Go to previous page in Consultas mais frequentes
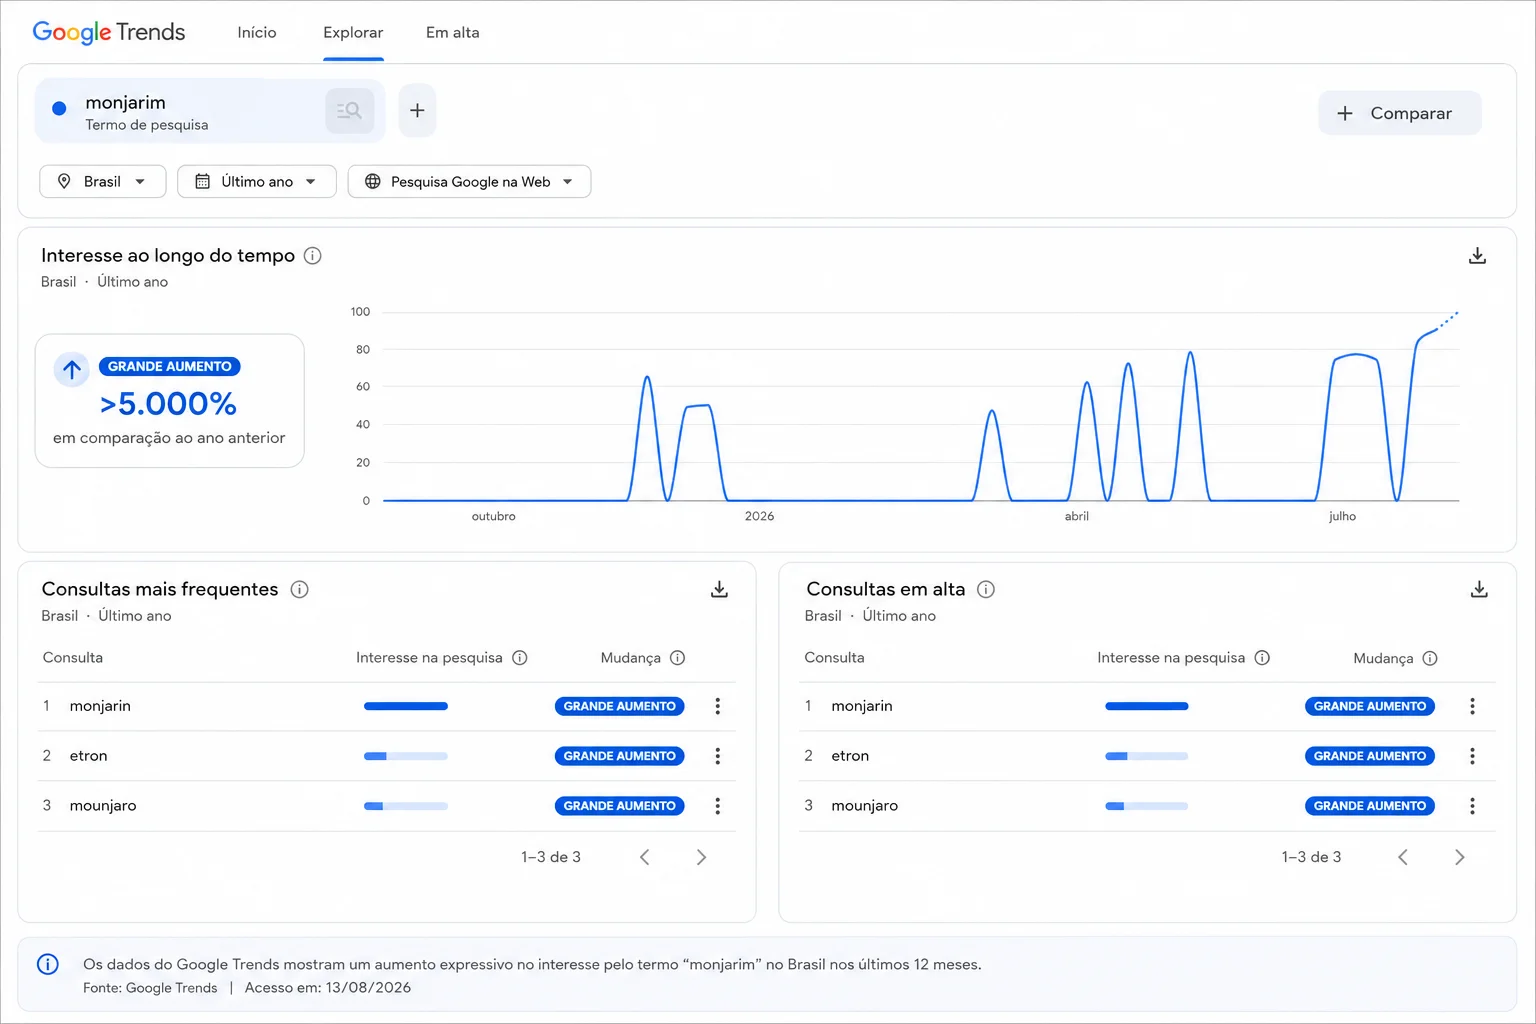The width and height of the screenshot is (1536, 1024). coord(645,857)
